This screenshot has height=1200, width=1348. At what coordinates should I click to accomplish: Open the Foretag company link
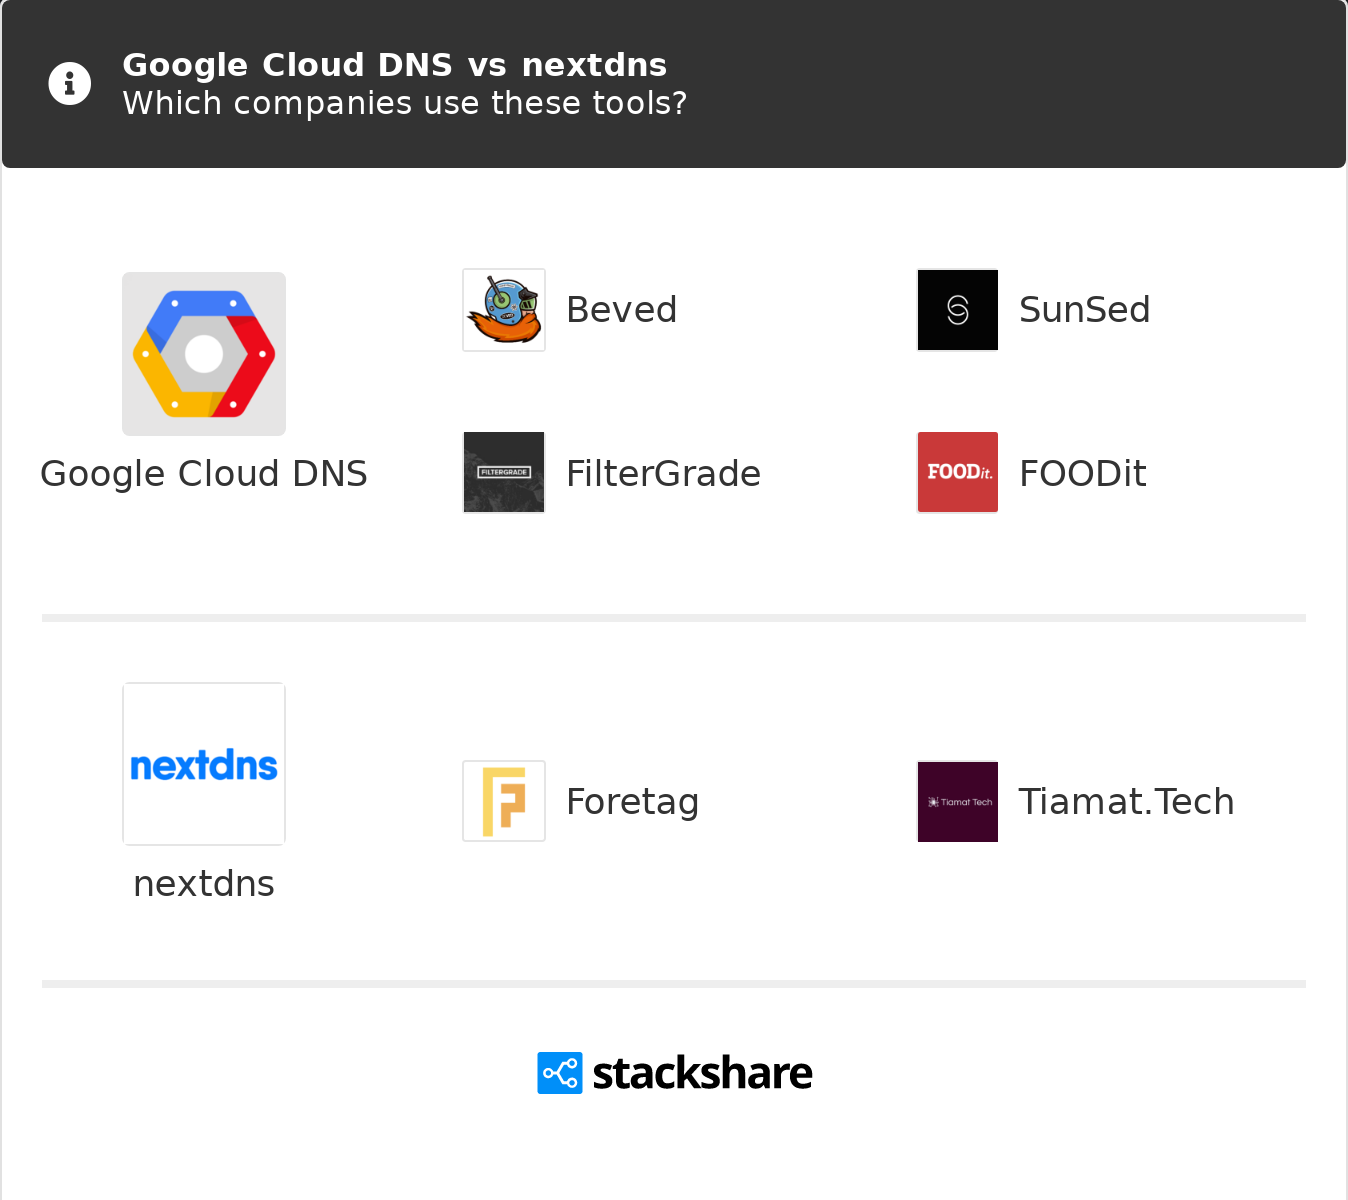pos(632,802)
